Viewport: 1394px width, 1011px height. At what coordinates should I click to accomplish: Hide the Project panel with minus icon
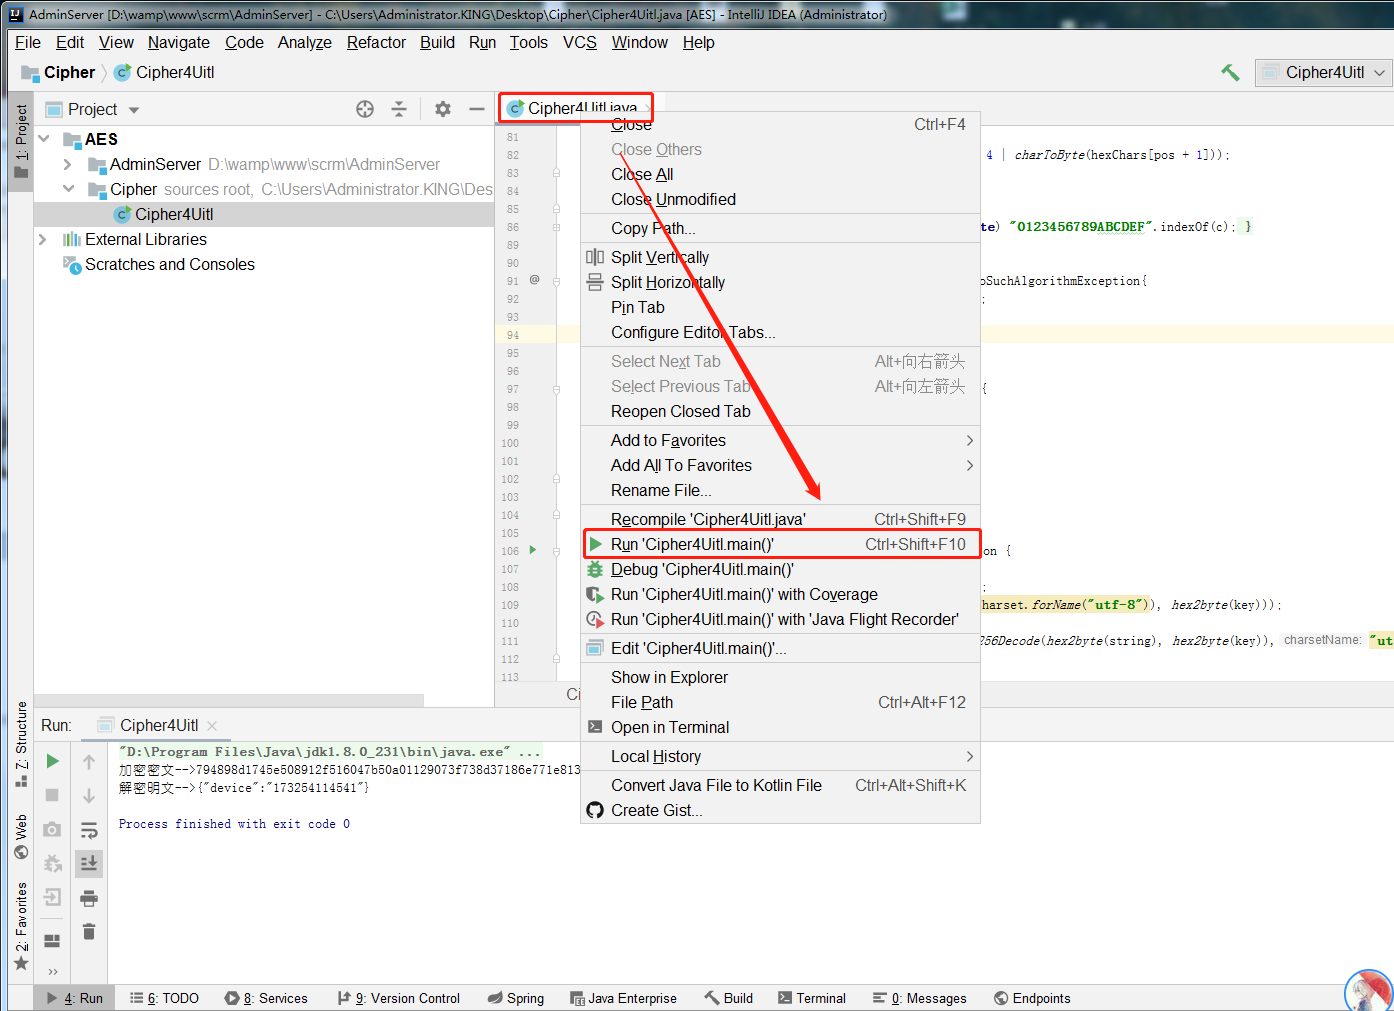point(477,109)
